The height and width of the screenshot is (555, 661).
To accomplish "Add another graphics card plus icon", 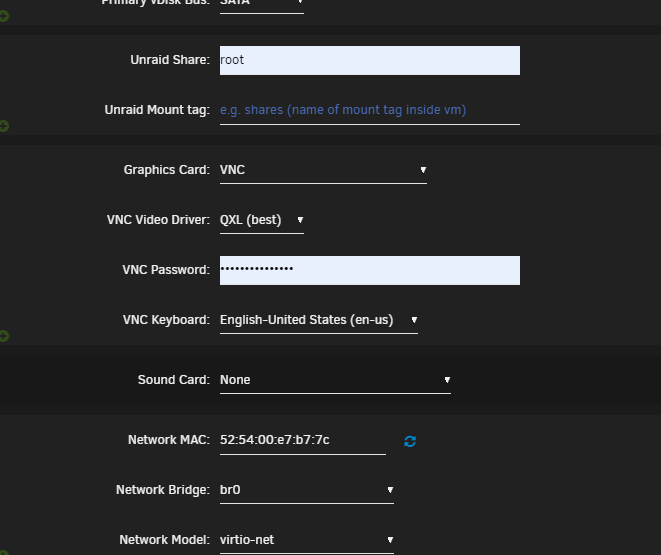I will coord(4,336).
